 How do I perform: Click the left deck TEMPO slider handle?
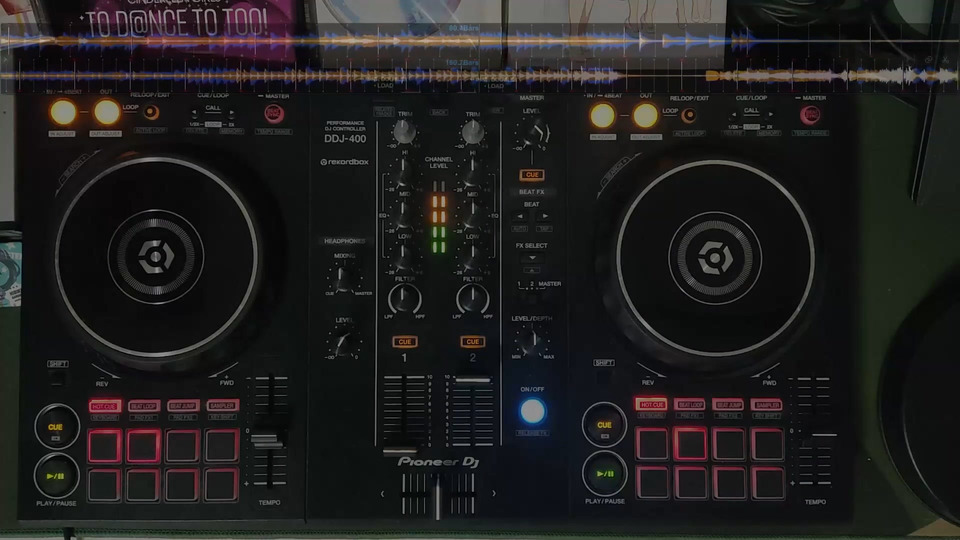tap(267, 440)
